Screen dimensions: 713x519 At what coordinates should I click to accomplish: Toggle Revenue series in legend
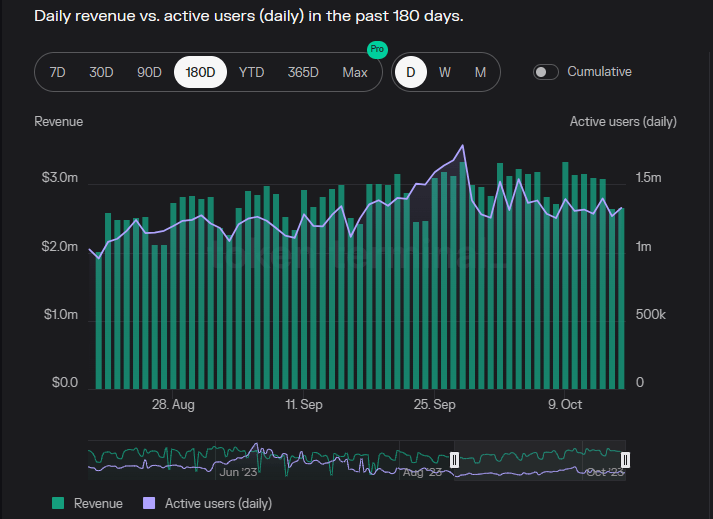tap(98, 504)
